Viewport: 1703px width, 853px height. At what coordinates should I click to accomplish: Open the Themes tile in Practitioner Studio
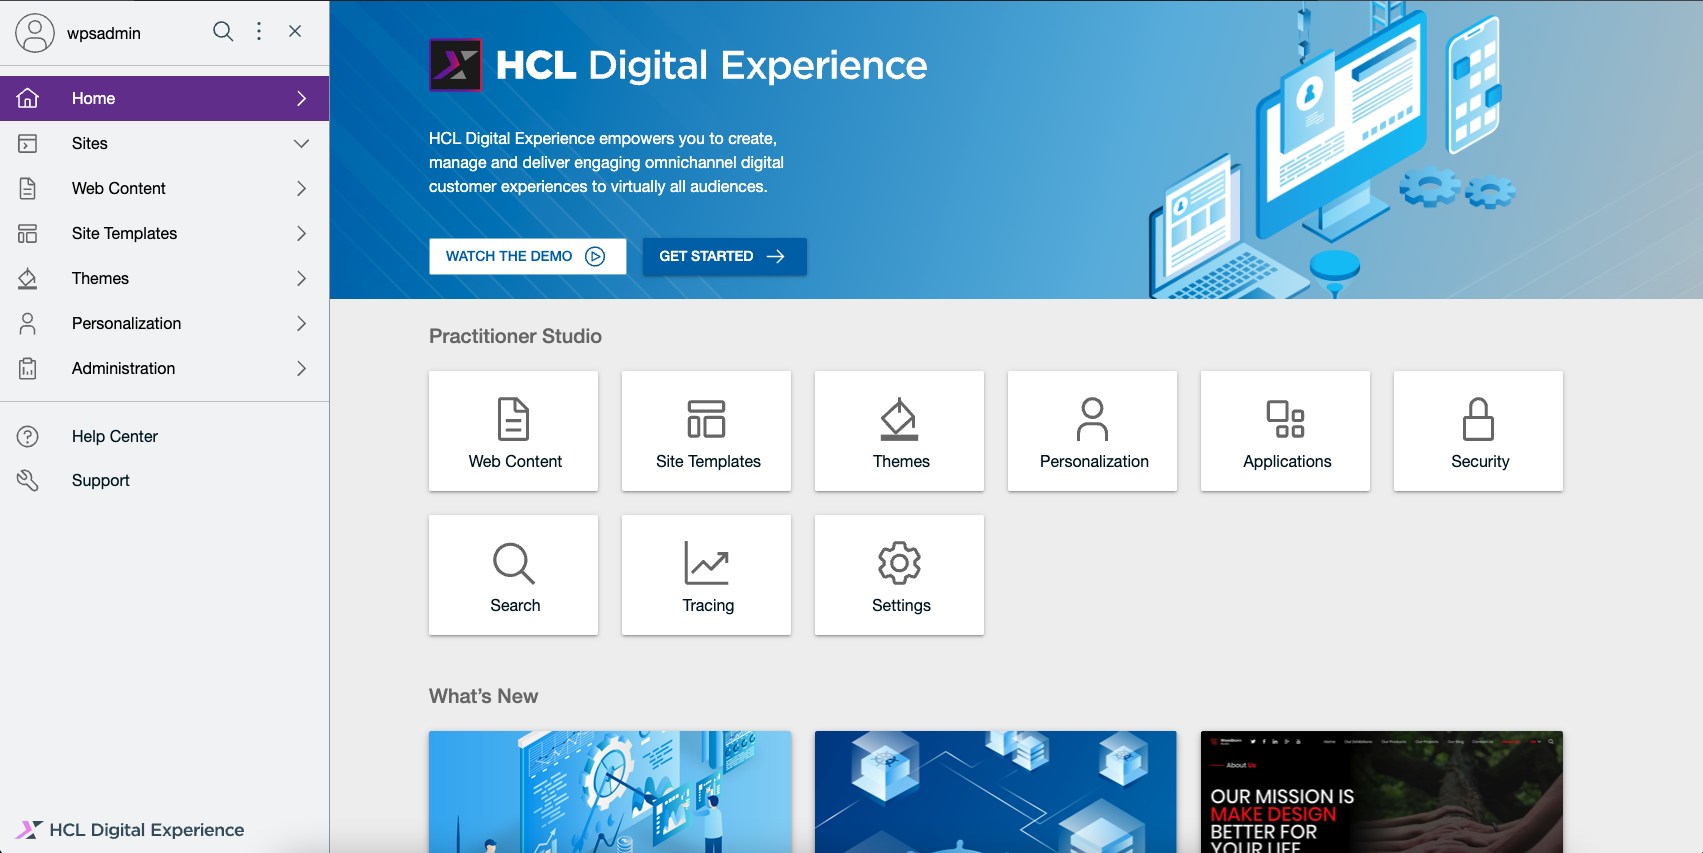[x=900, y=431]
